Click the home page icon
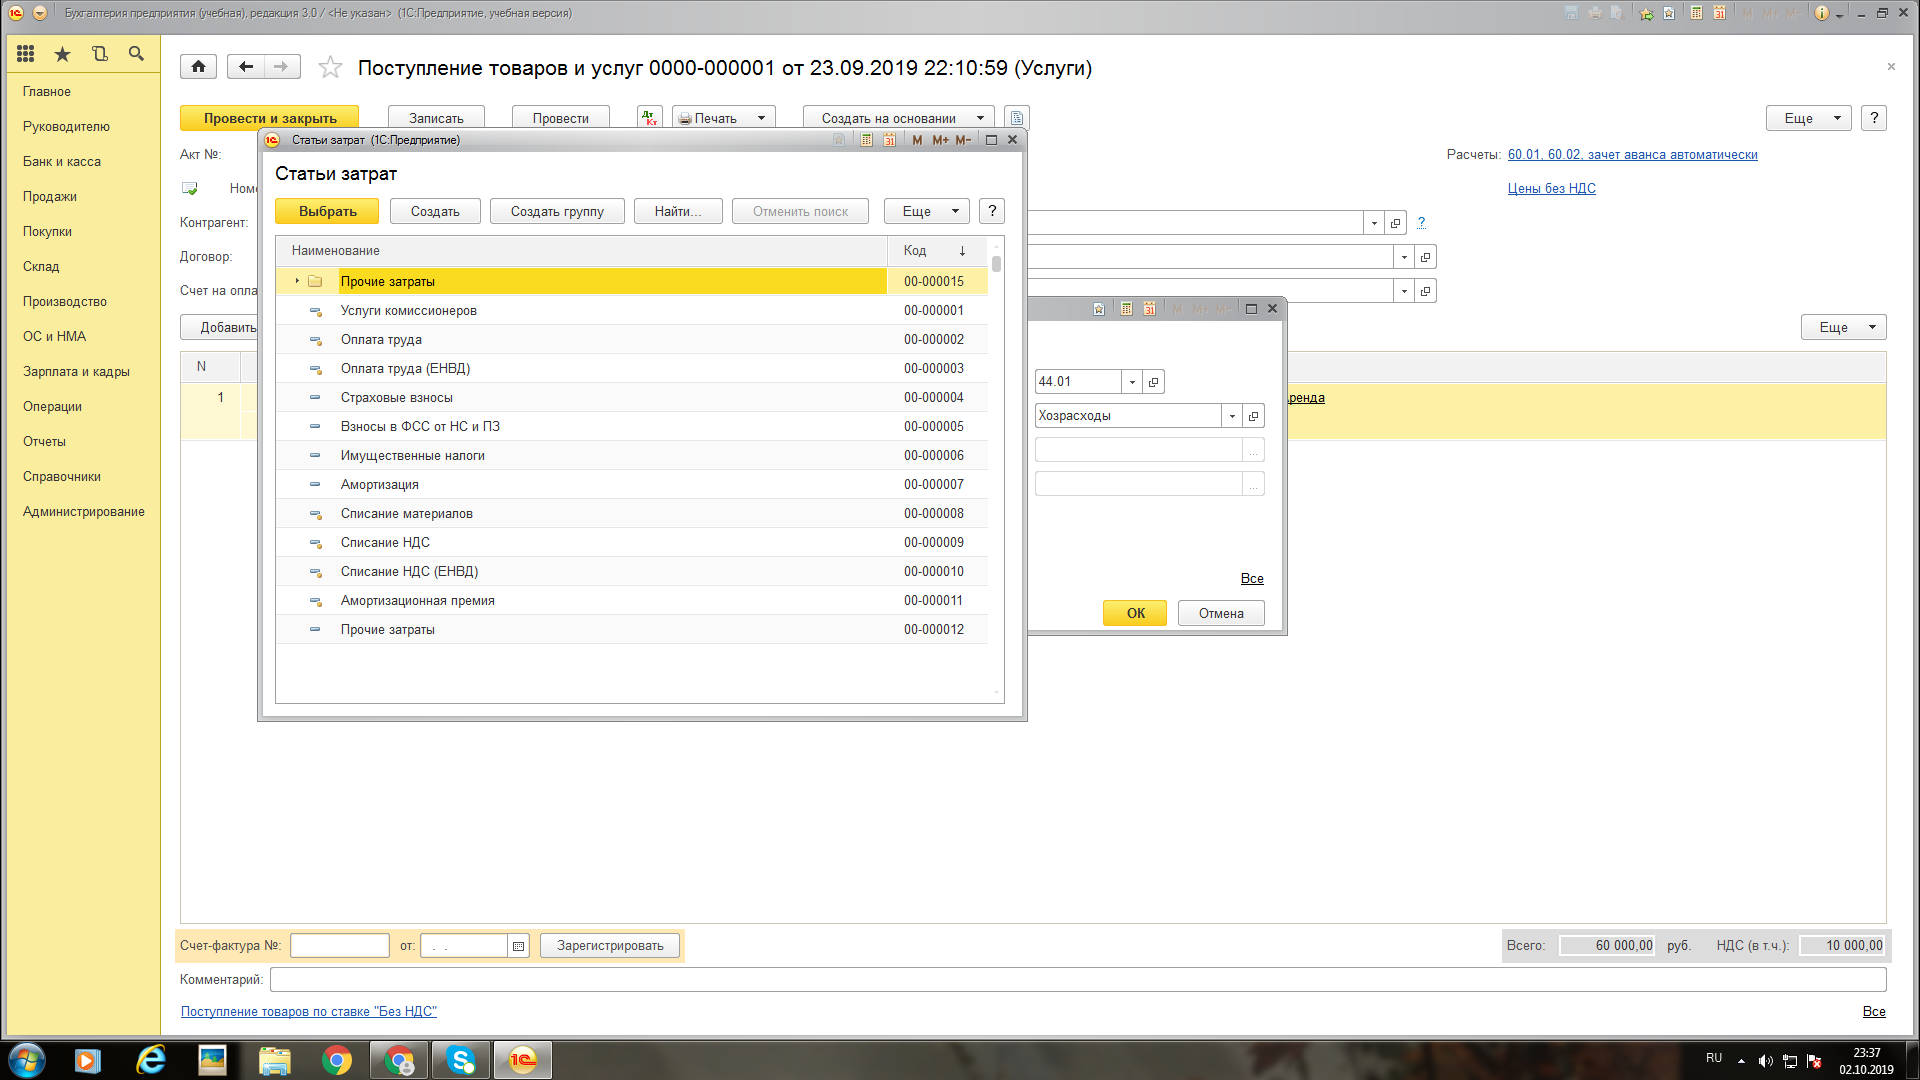 click(198, 67)
